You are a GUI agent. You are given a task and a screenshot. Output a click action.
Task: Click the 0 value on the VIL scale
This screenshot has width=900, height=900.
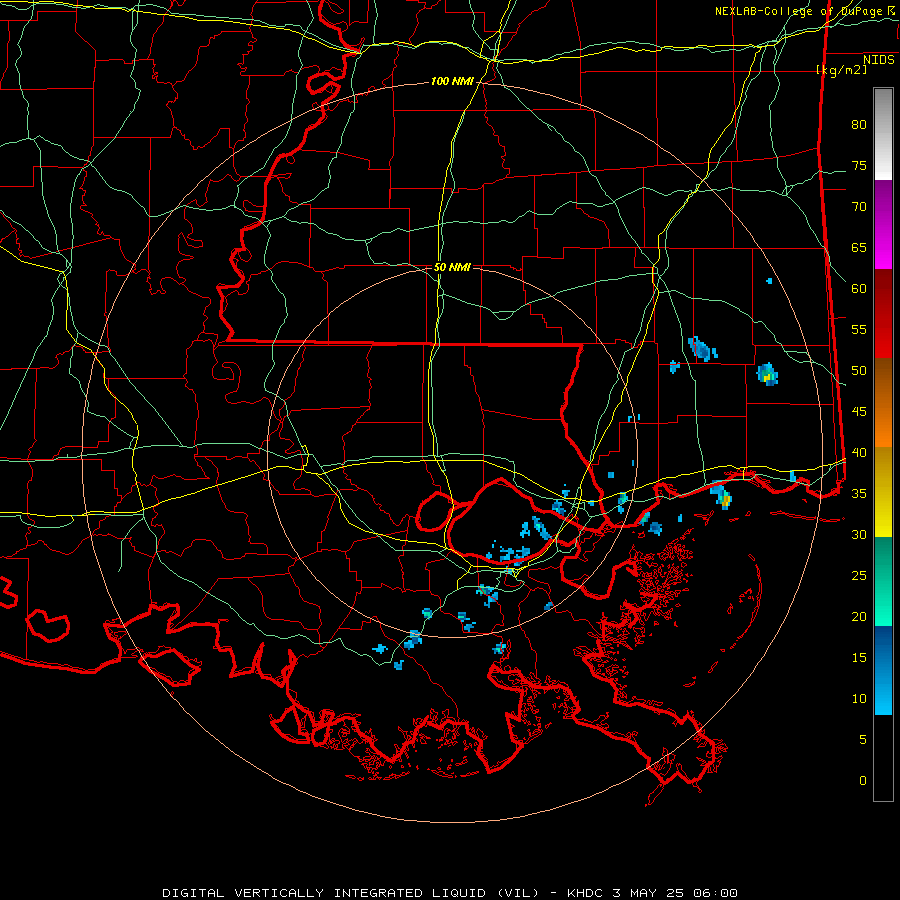pos(863,781)
